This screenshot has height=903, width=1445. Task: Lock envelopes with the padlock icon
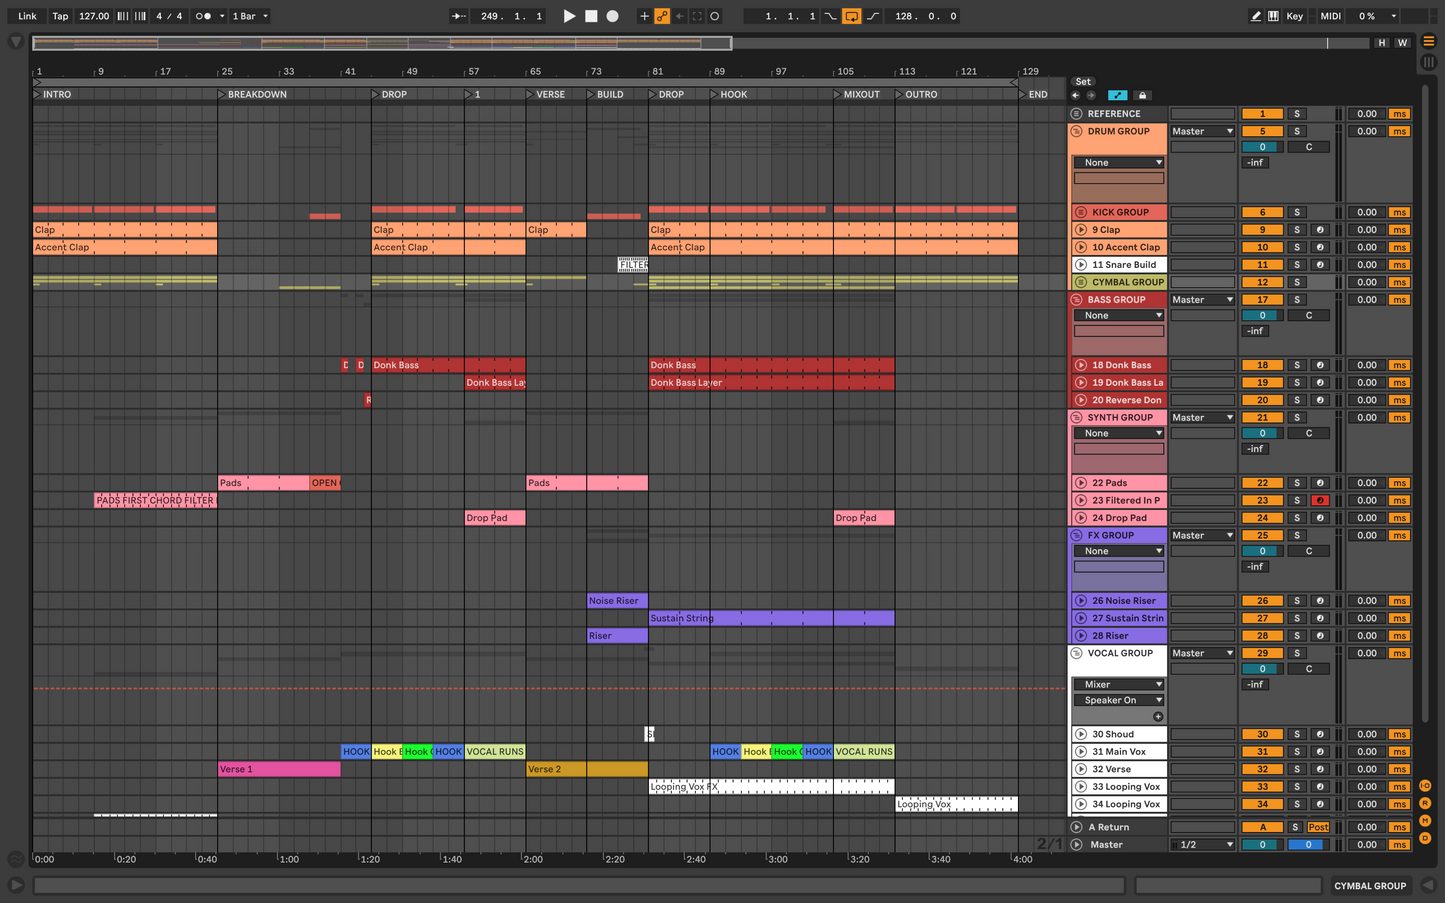[x=1143, y=96]
